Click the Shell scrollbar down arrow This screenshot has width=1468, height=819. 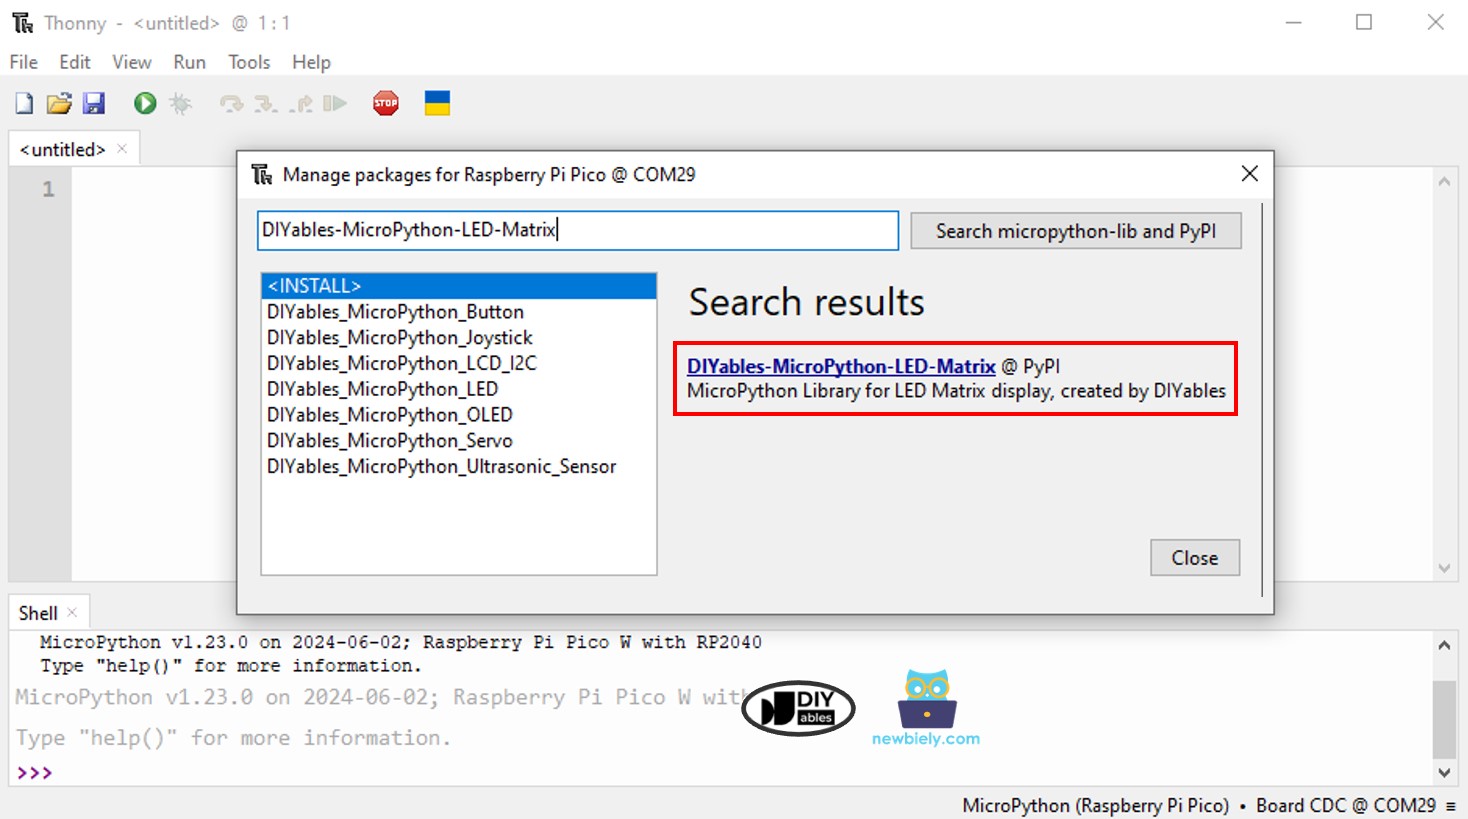1444,772
